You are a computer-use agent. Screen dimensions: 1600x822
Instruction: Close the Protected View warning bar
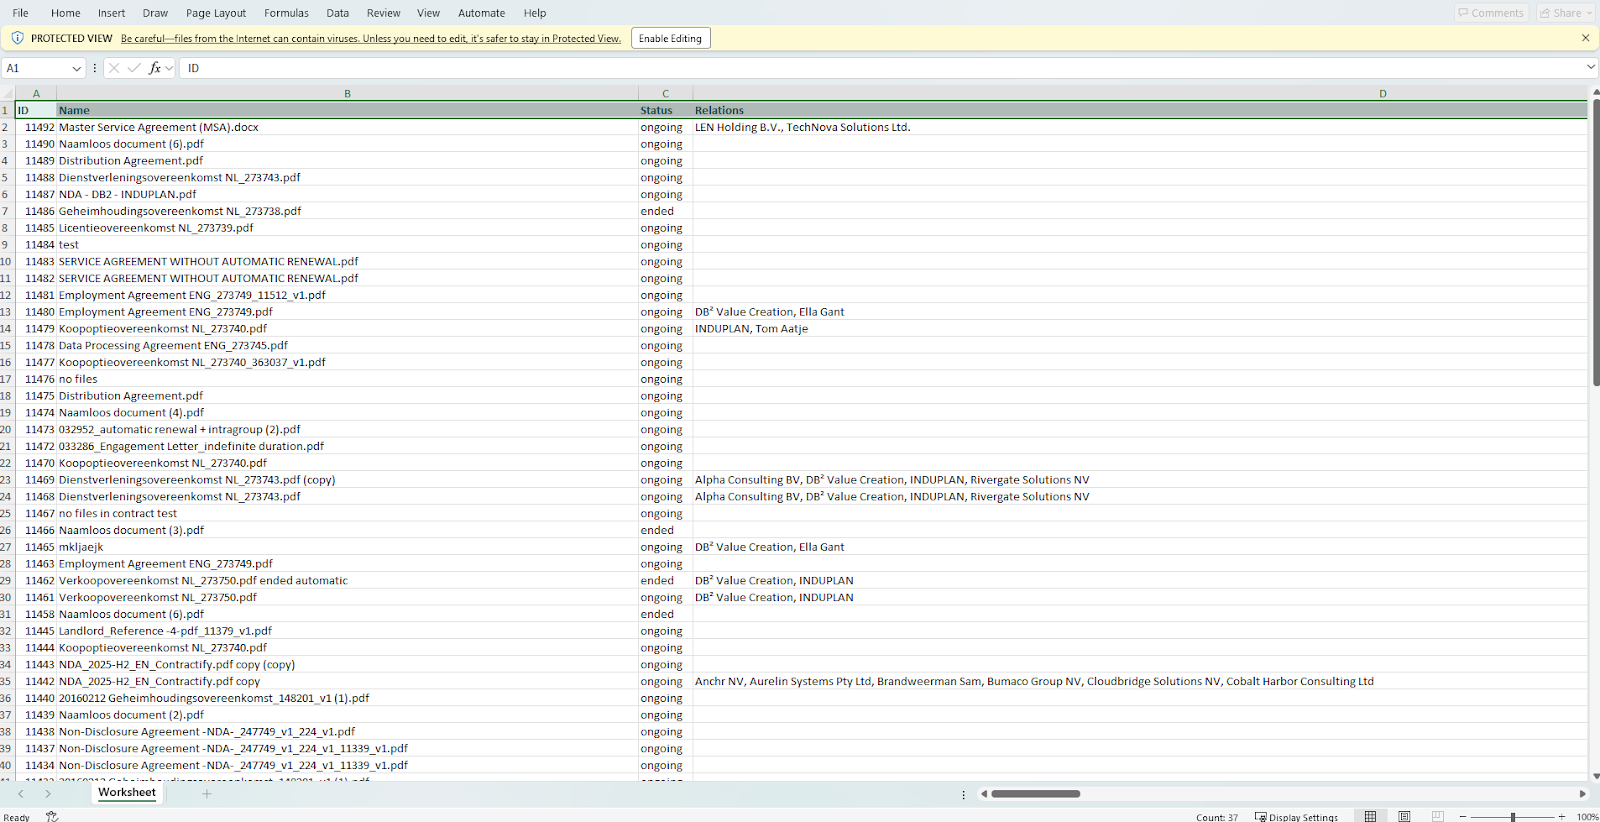pos(1585,38)
